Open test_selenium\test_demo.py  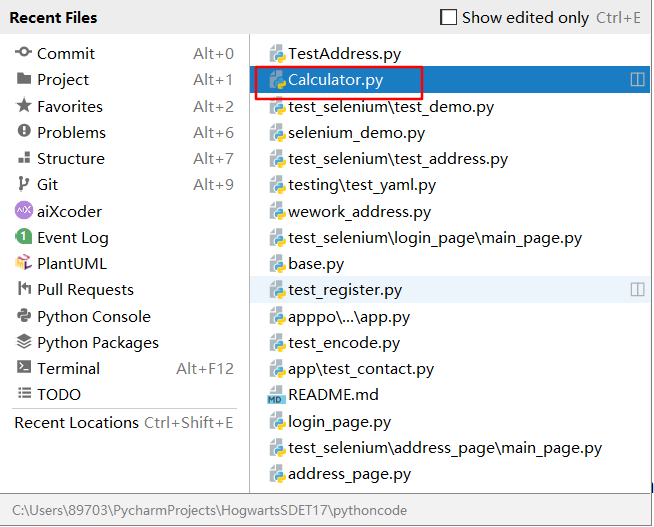click(450, 107)
